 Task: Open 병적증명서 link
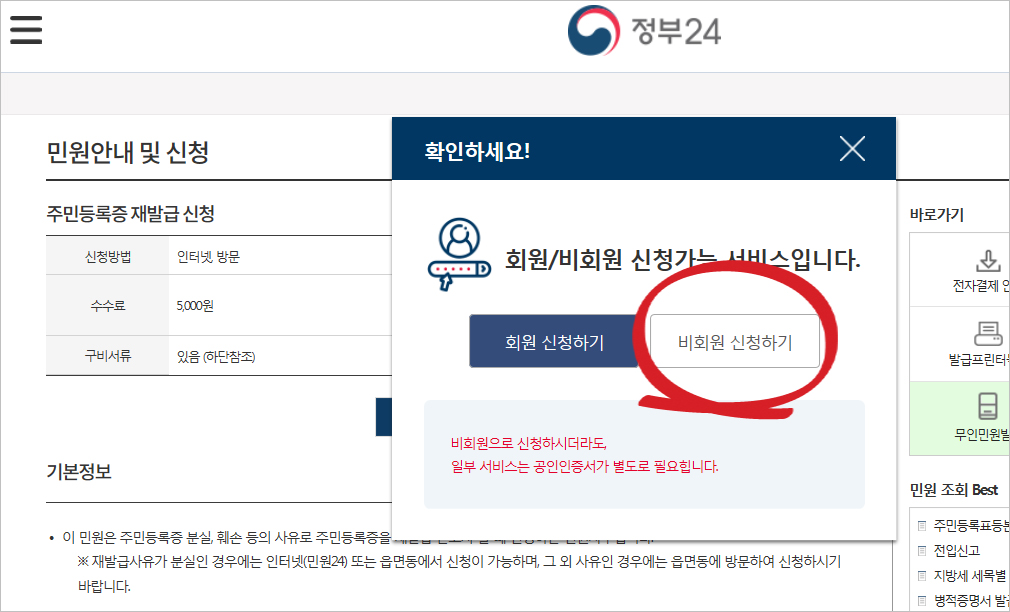click(971, 600)
